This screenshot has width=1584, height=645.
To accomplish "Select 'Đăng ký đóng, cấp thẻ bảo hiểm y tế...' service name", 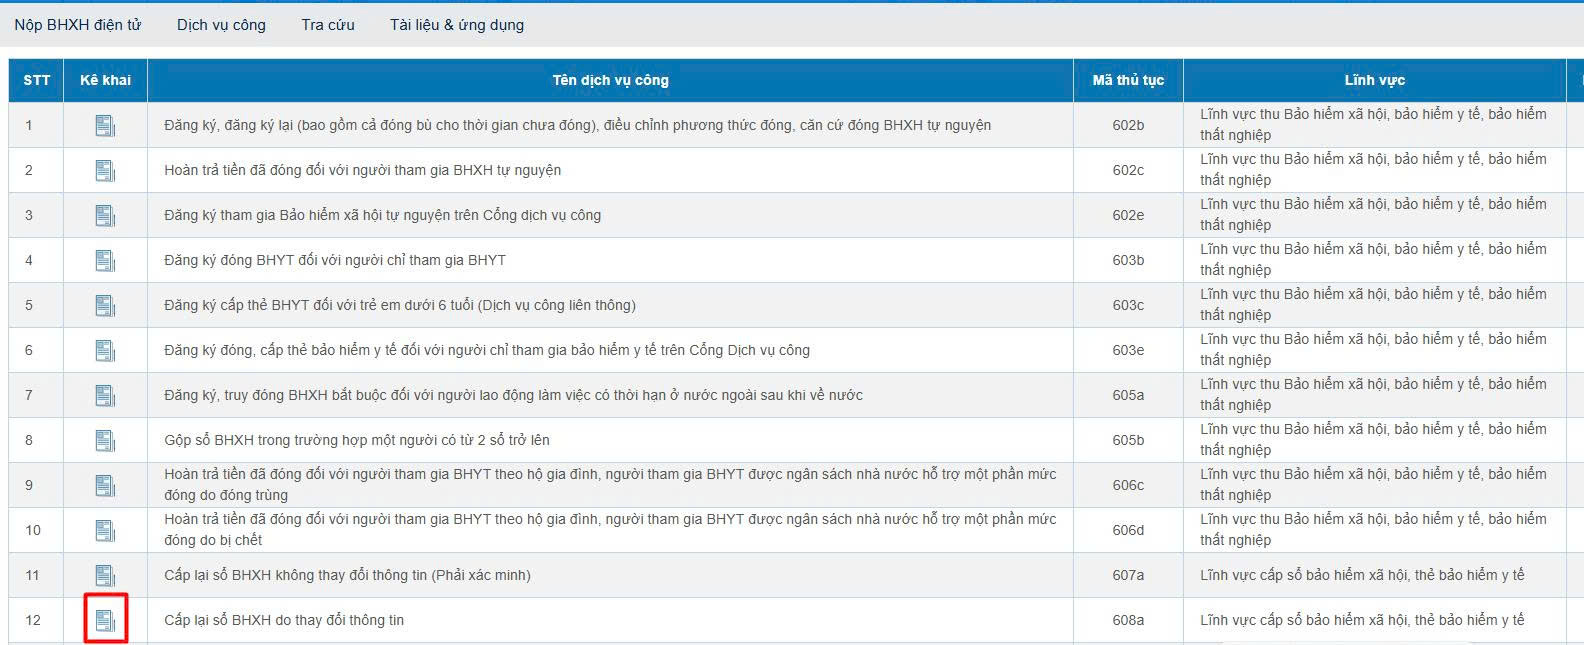I will coord(487,350).
